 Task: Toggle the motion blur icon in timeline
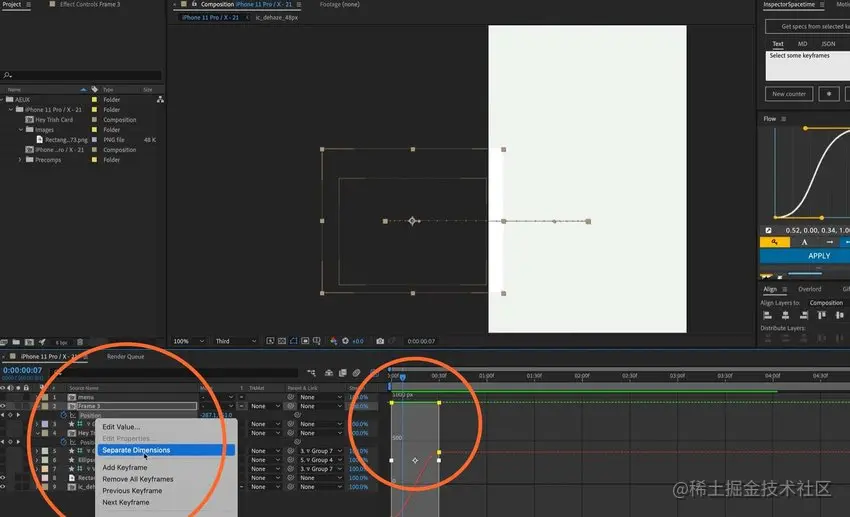(x=356, y=373)
